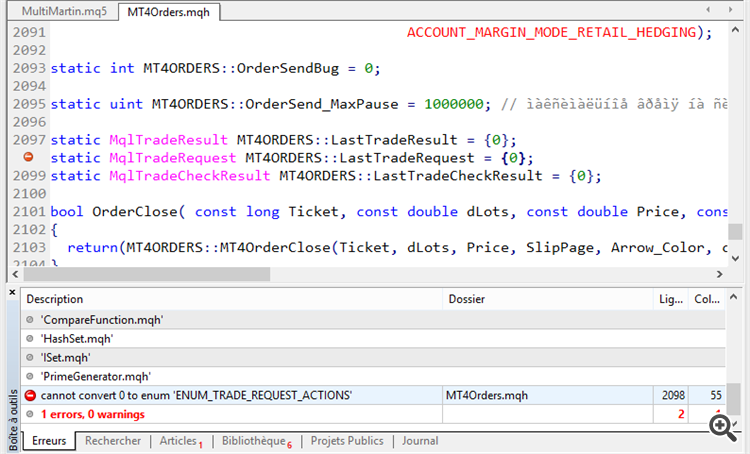Sort by the Lig... column header
750x454 pixels.
click(x=671, y=299)
